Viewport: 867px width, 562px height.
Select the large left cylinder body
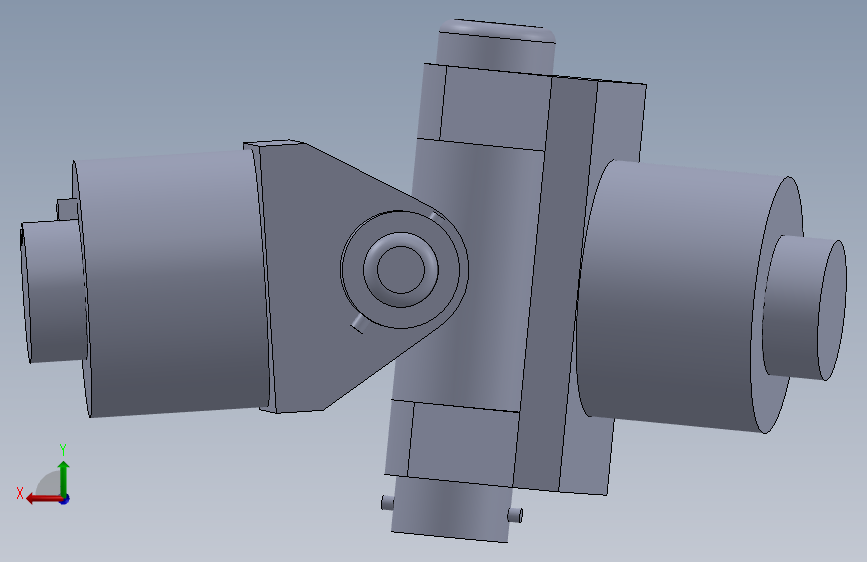[171, 285]
